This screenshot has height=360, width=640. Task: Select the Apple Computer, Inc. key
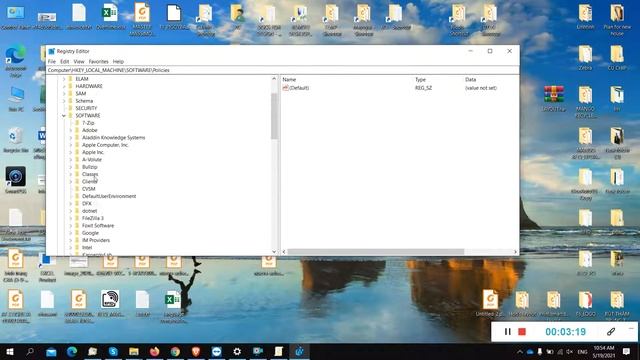(105, 145)
